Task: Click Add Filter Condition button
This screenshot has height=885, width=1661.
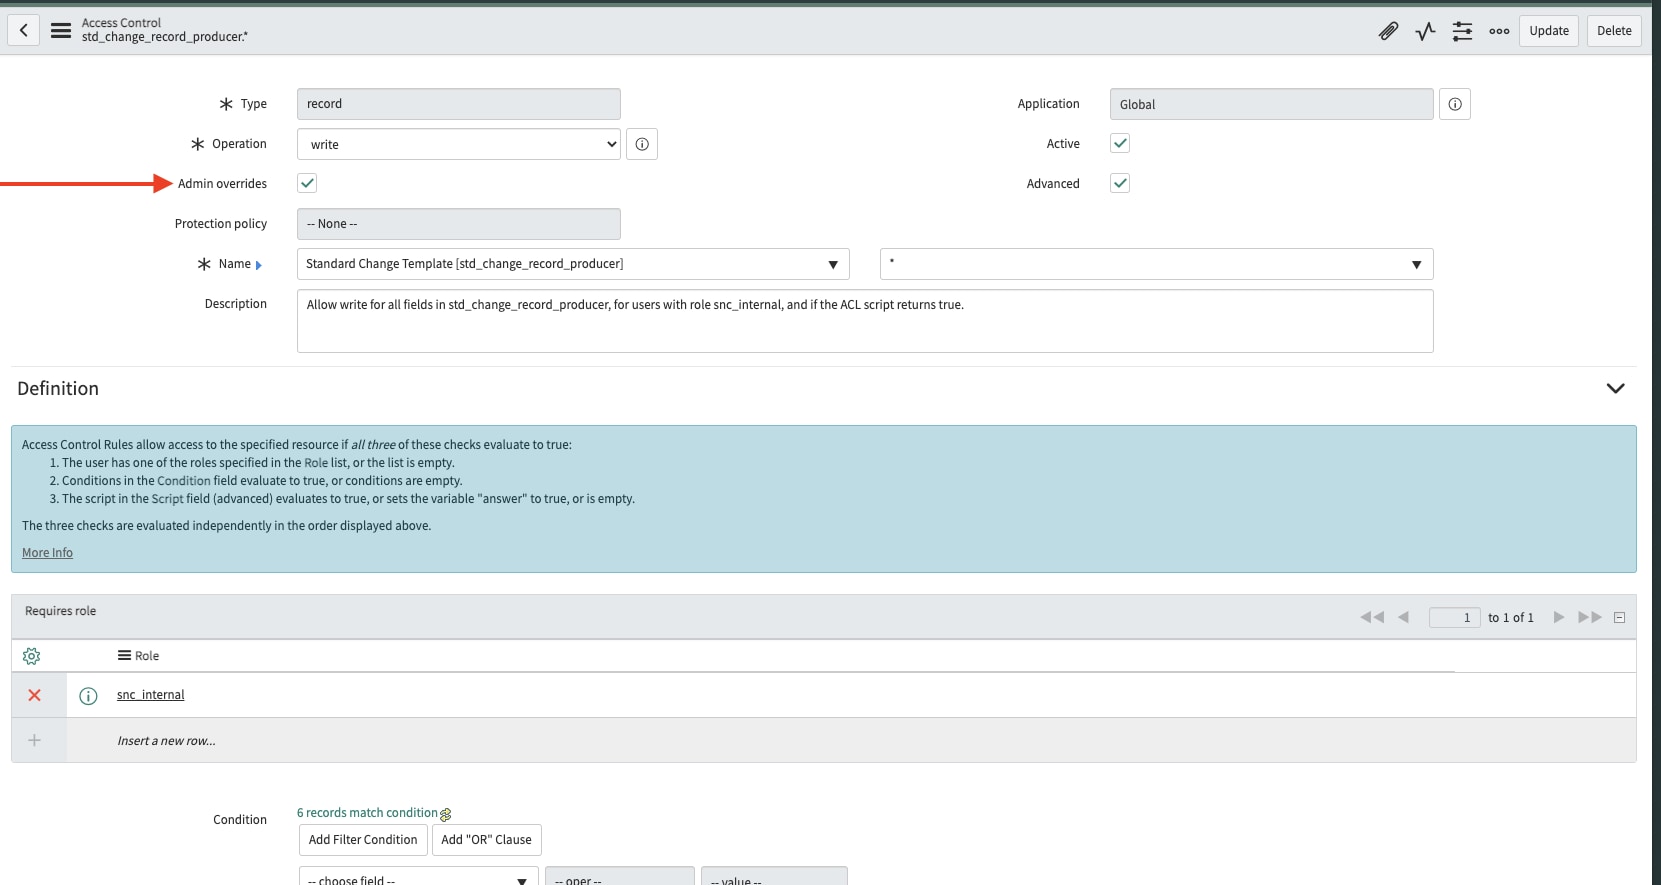Action: pos(363,840)
